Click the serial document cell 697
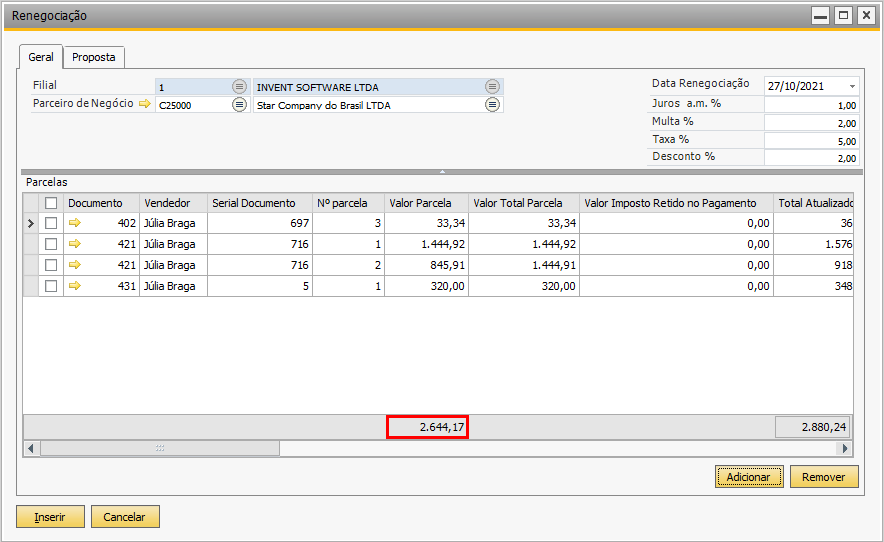The image size is (884, 542). tap(260, 223)
